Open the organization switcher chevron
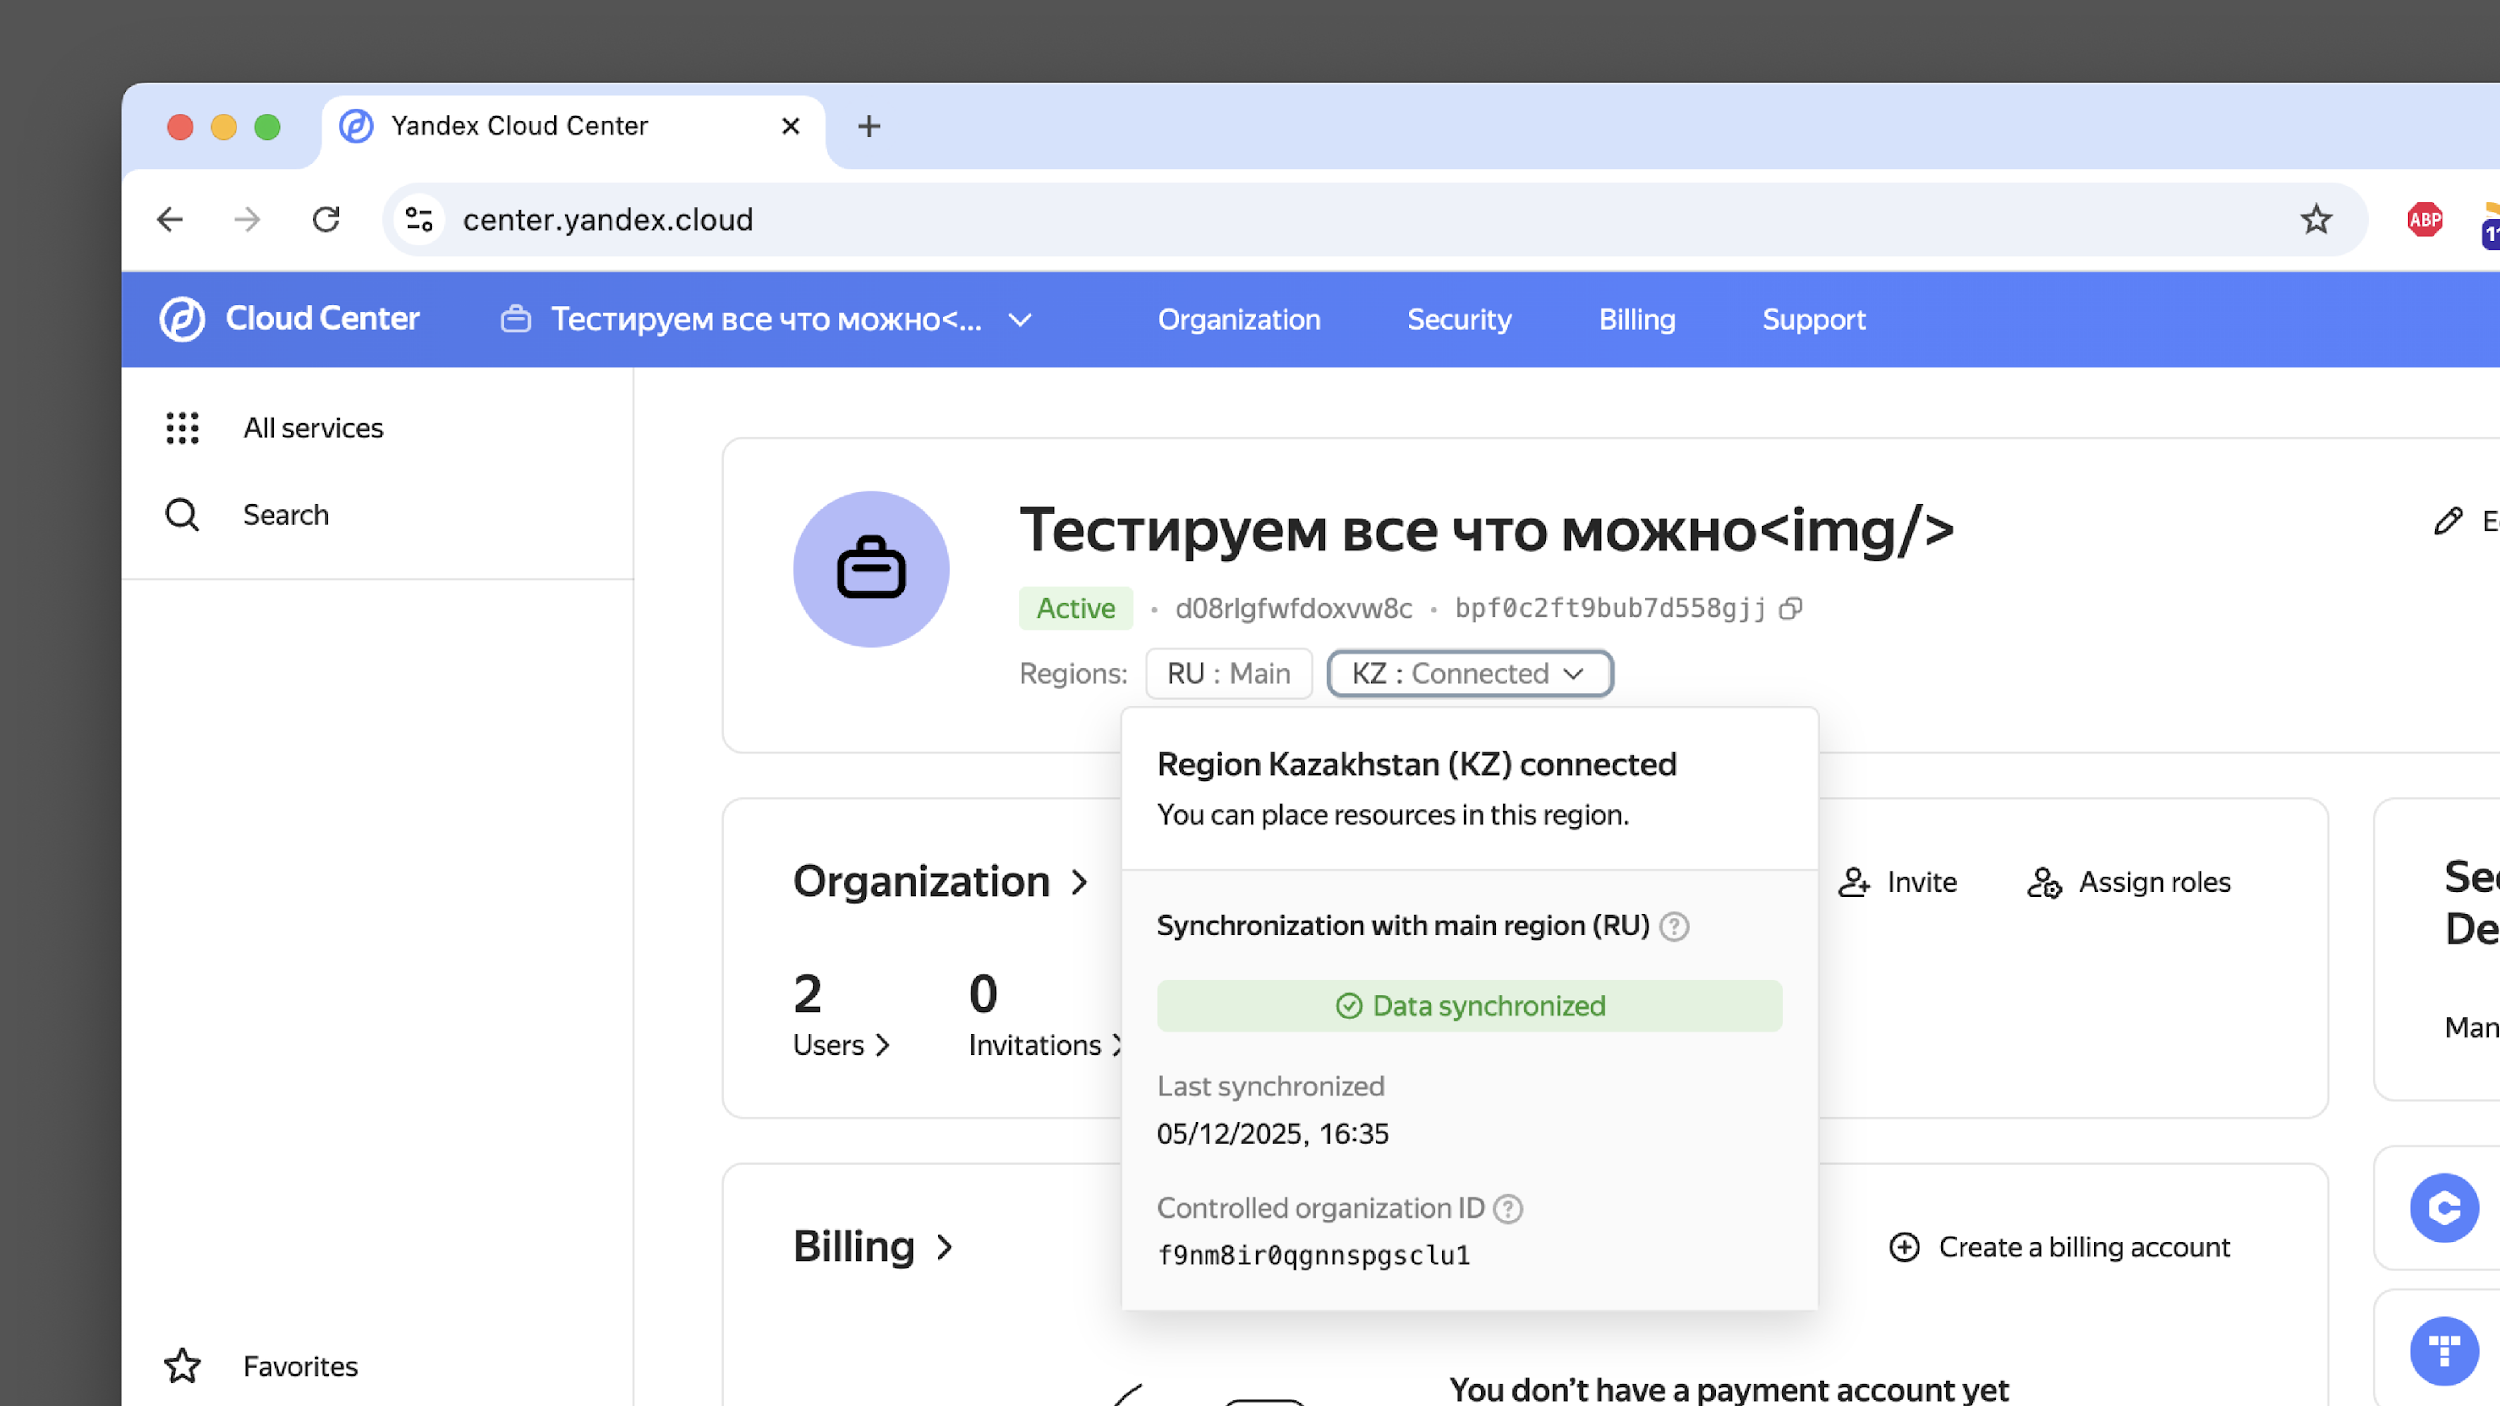This screenshot has height=1406, width=2500. click(x=1021, y=320)
